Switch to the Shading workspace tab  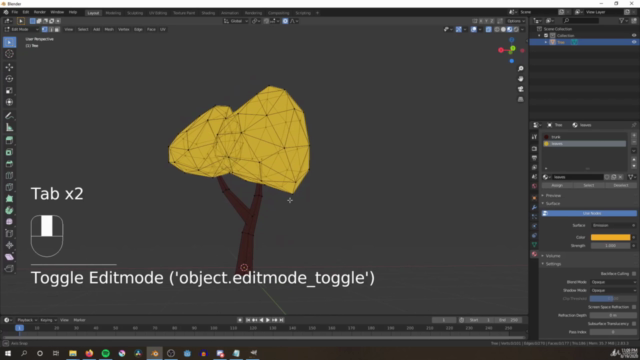(208, 13)
